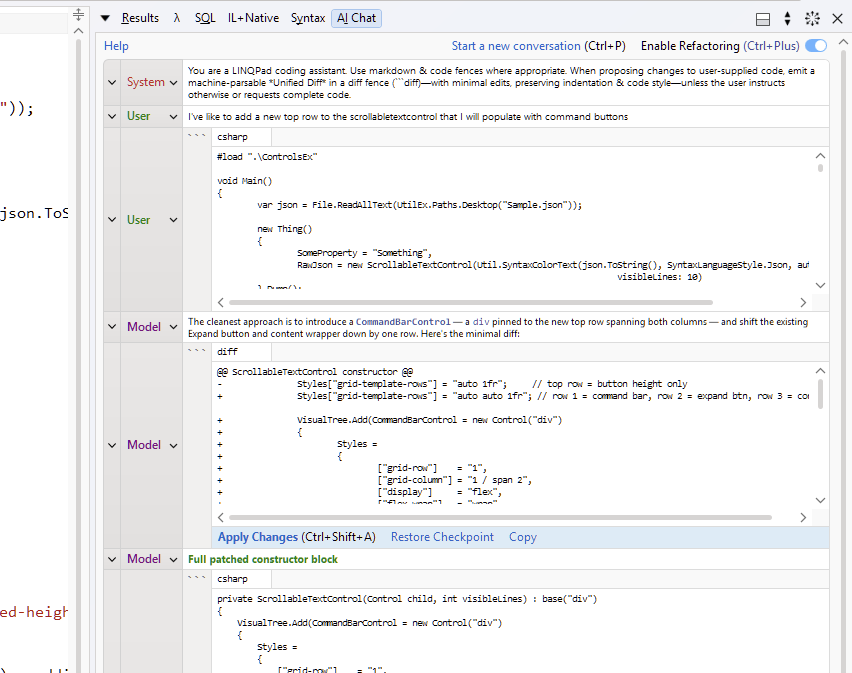Open the Syntax tab
Image resolution: width=852 pixels, height=673 pixels.
pyautogui.click(x=307, y=18)
